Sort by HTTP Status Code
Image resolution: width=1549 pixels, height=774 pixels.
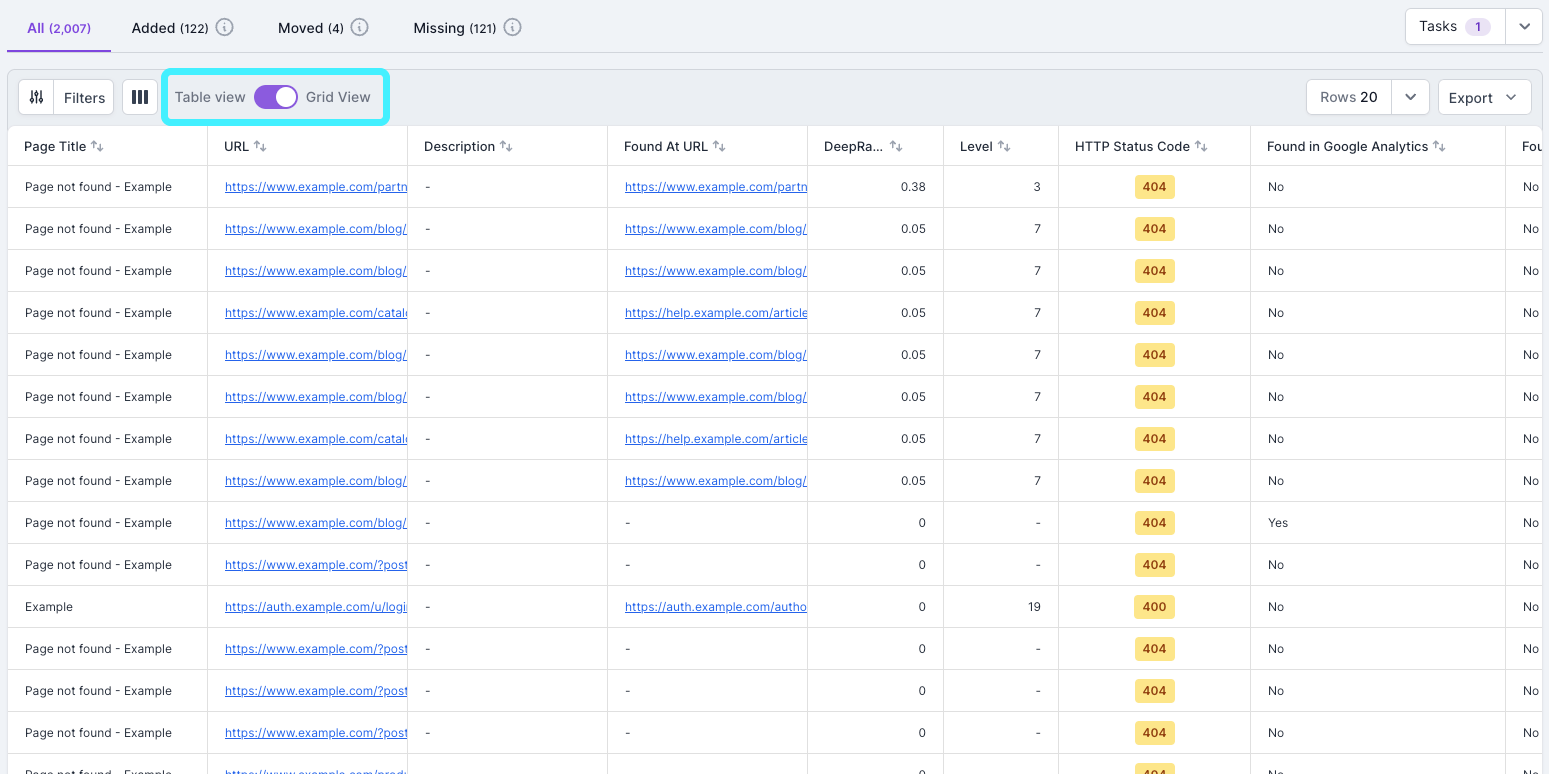1198,145
